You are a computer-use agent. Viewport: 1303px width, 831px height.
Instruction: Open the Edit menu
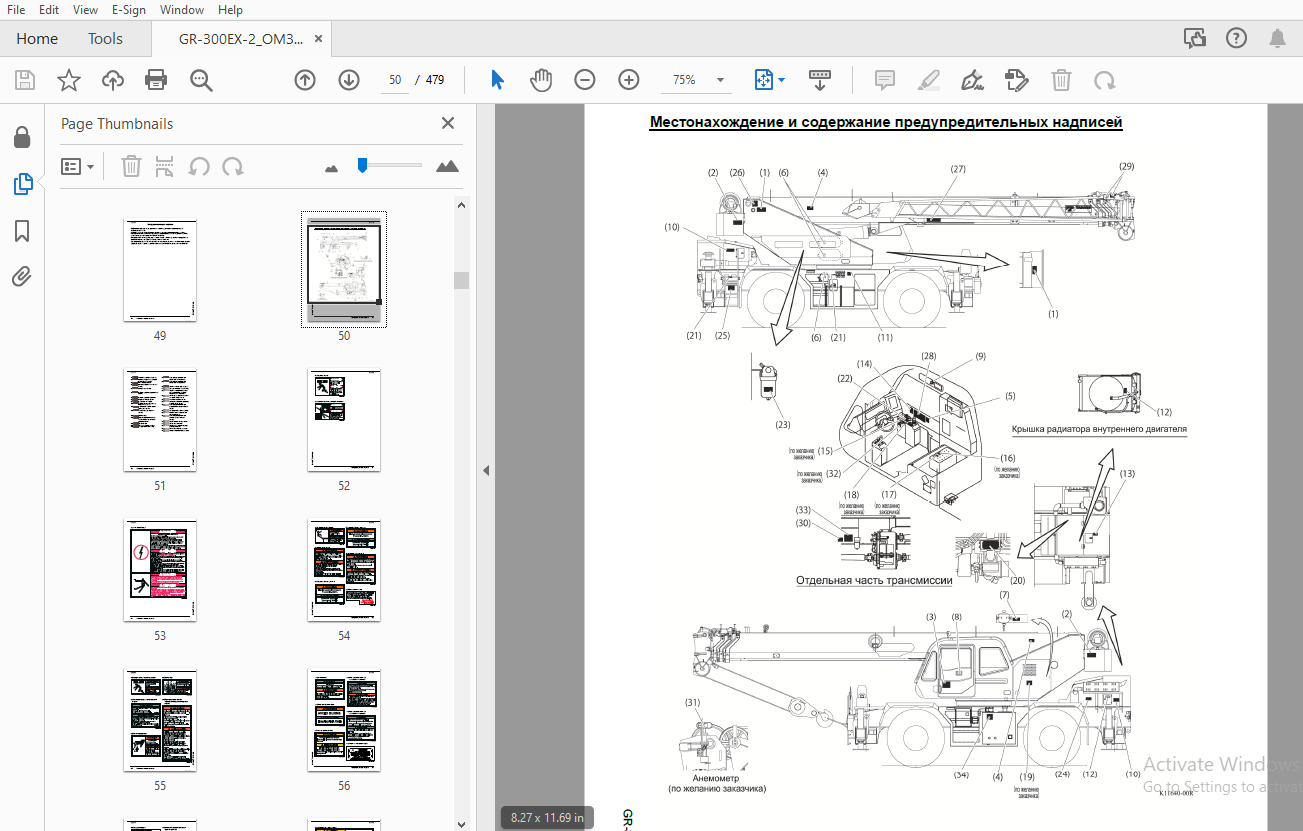point(49,10)
